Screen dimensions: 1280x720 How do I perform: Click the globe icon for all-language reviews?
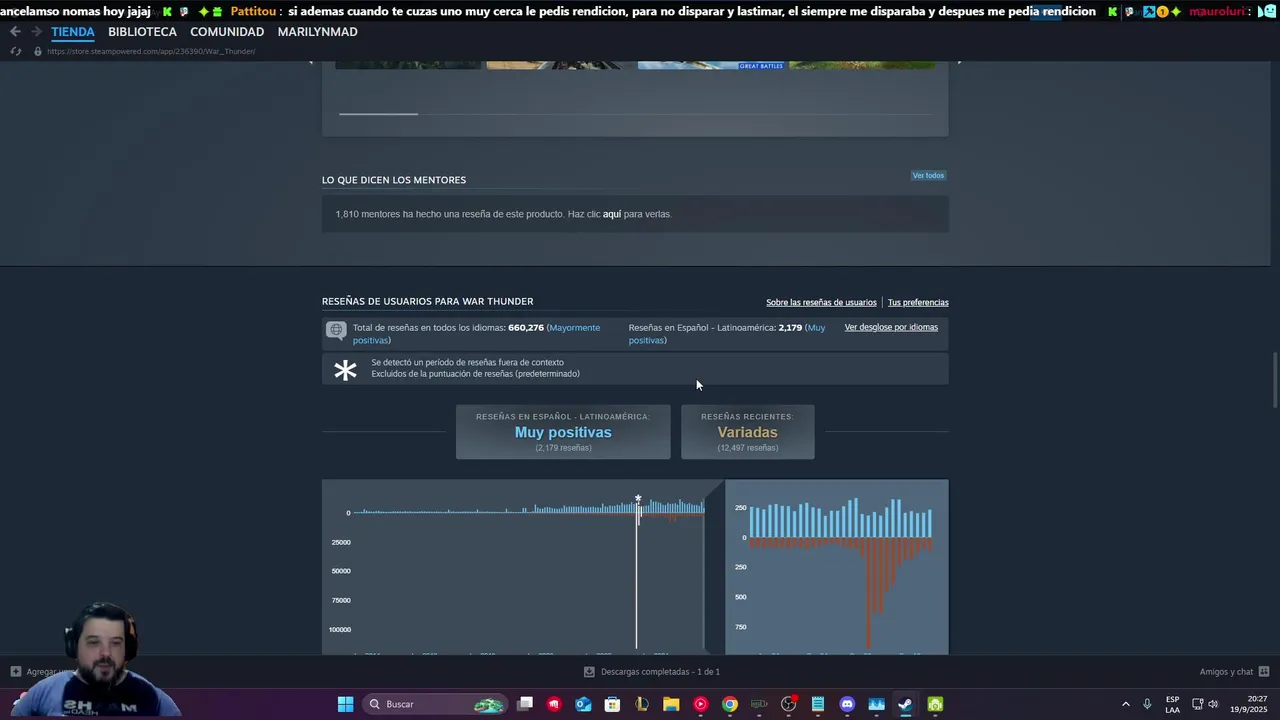pos(336,330)
